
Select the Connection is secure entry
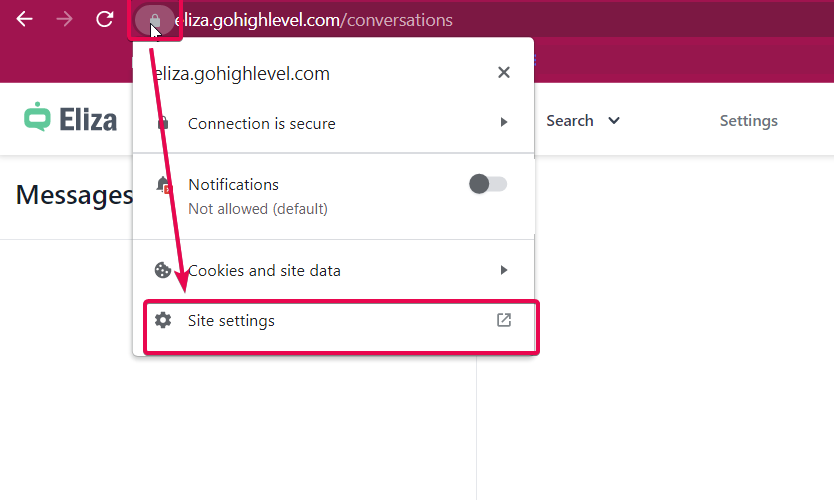[262, 123]
